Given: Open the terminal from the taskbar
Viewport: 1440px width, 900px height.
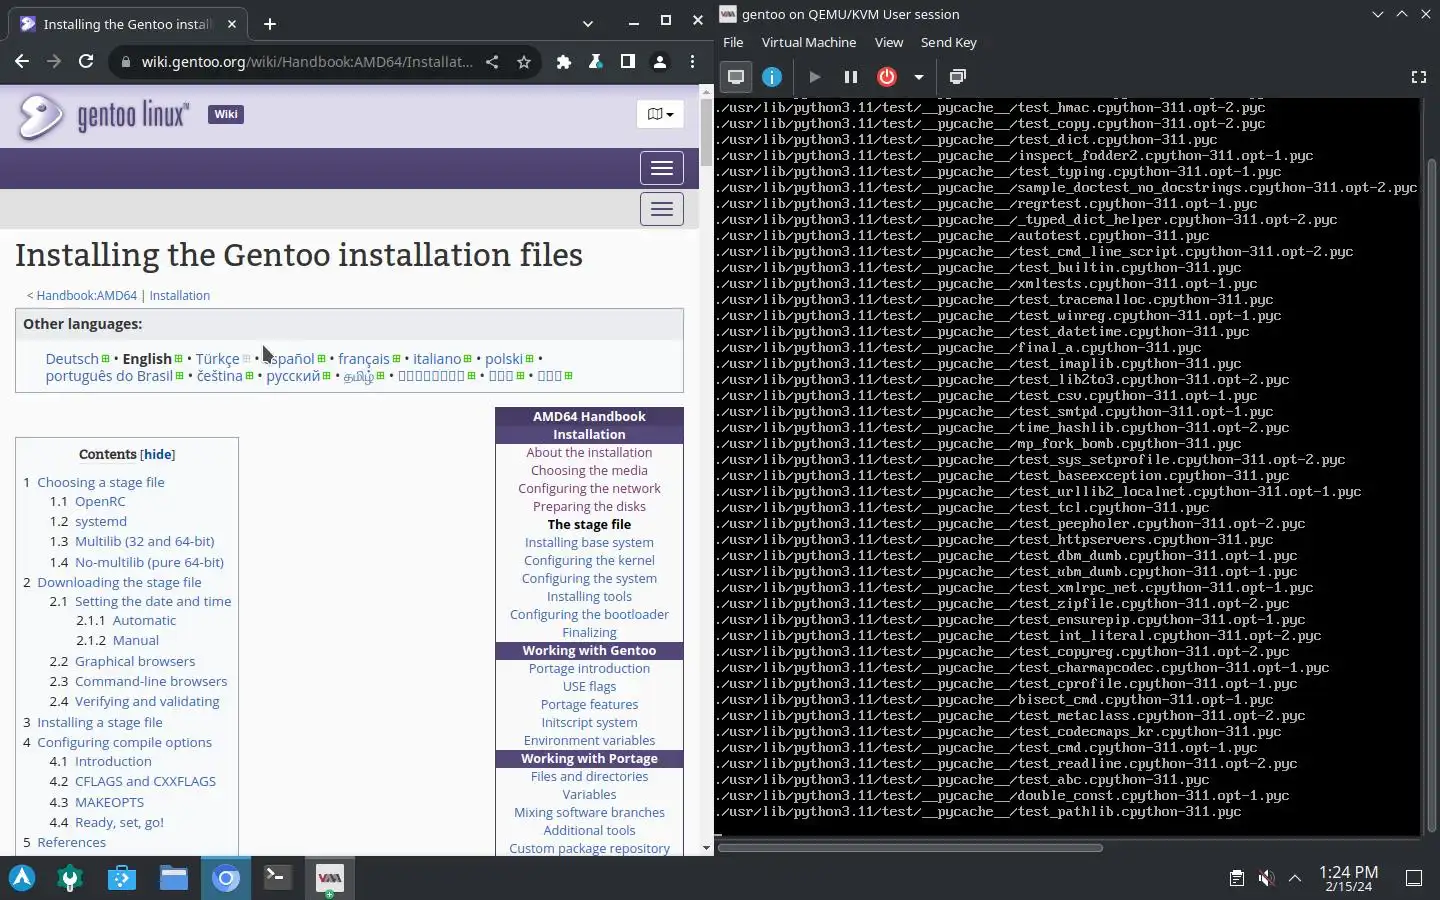Looking at the screenshot, I should pos(277,878).
